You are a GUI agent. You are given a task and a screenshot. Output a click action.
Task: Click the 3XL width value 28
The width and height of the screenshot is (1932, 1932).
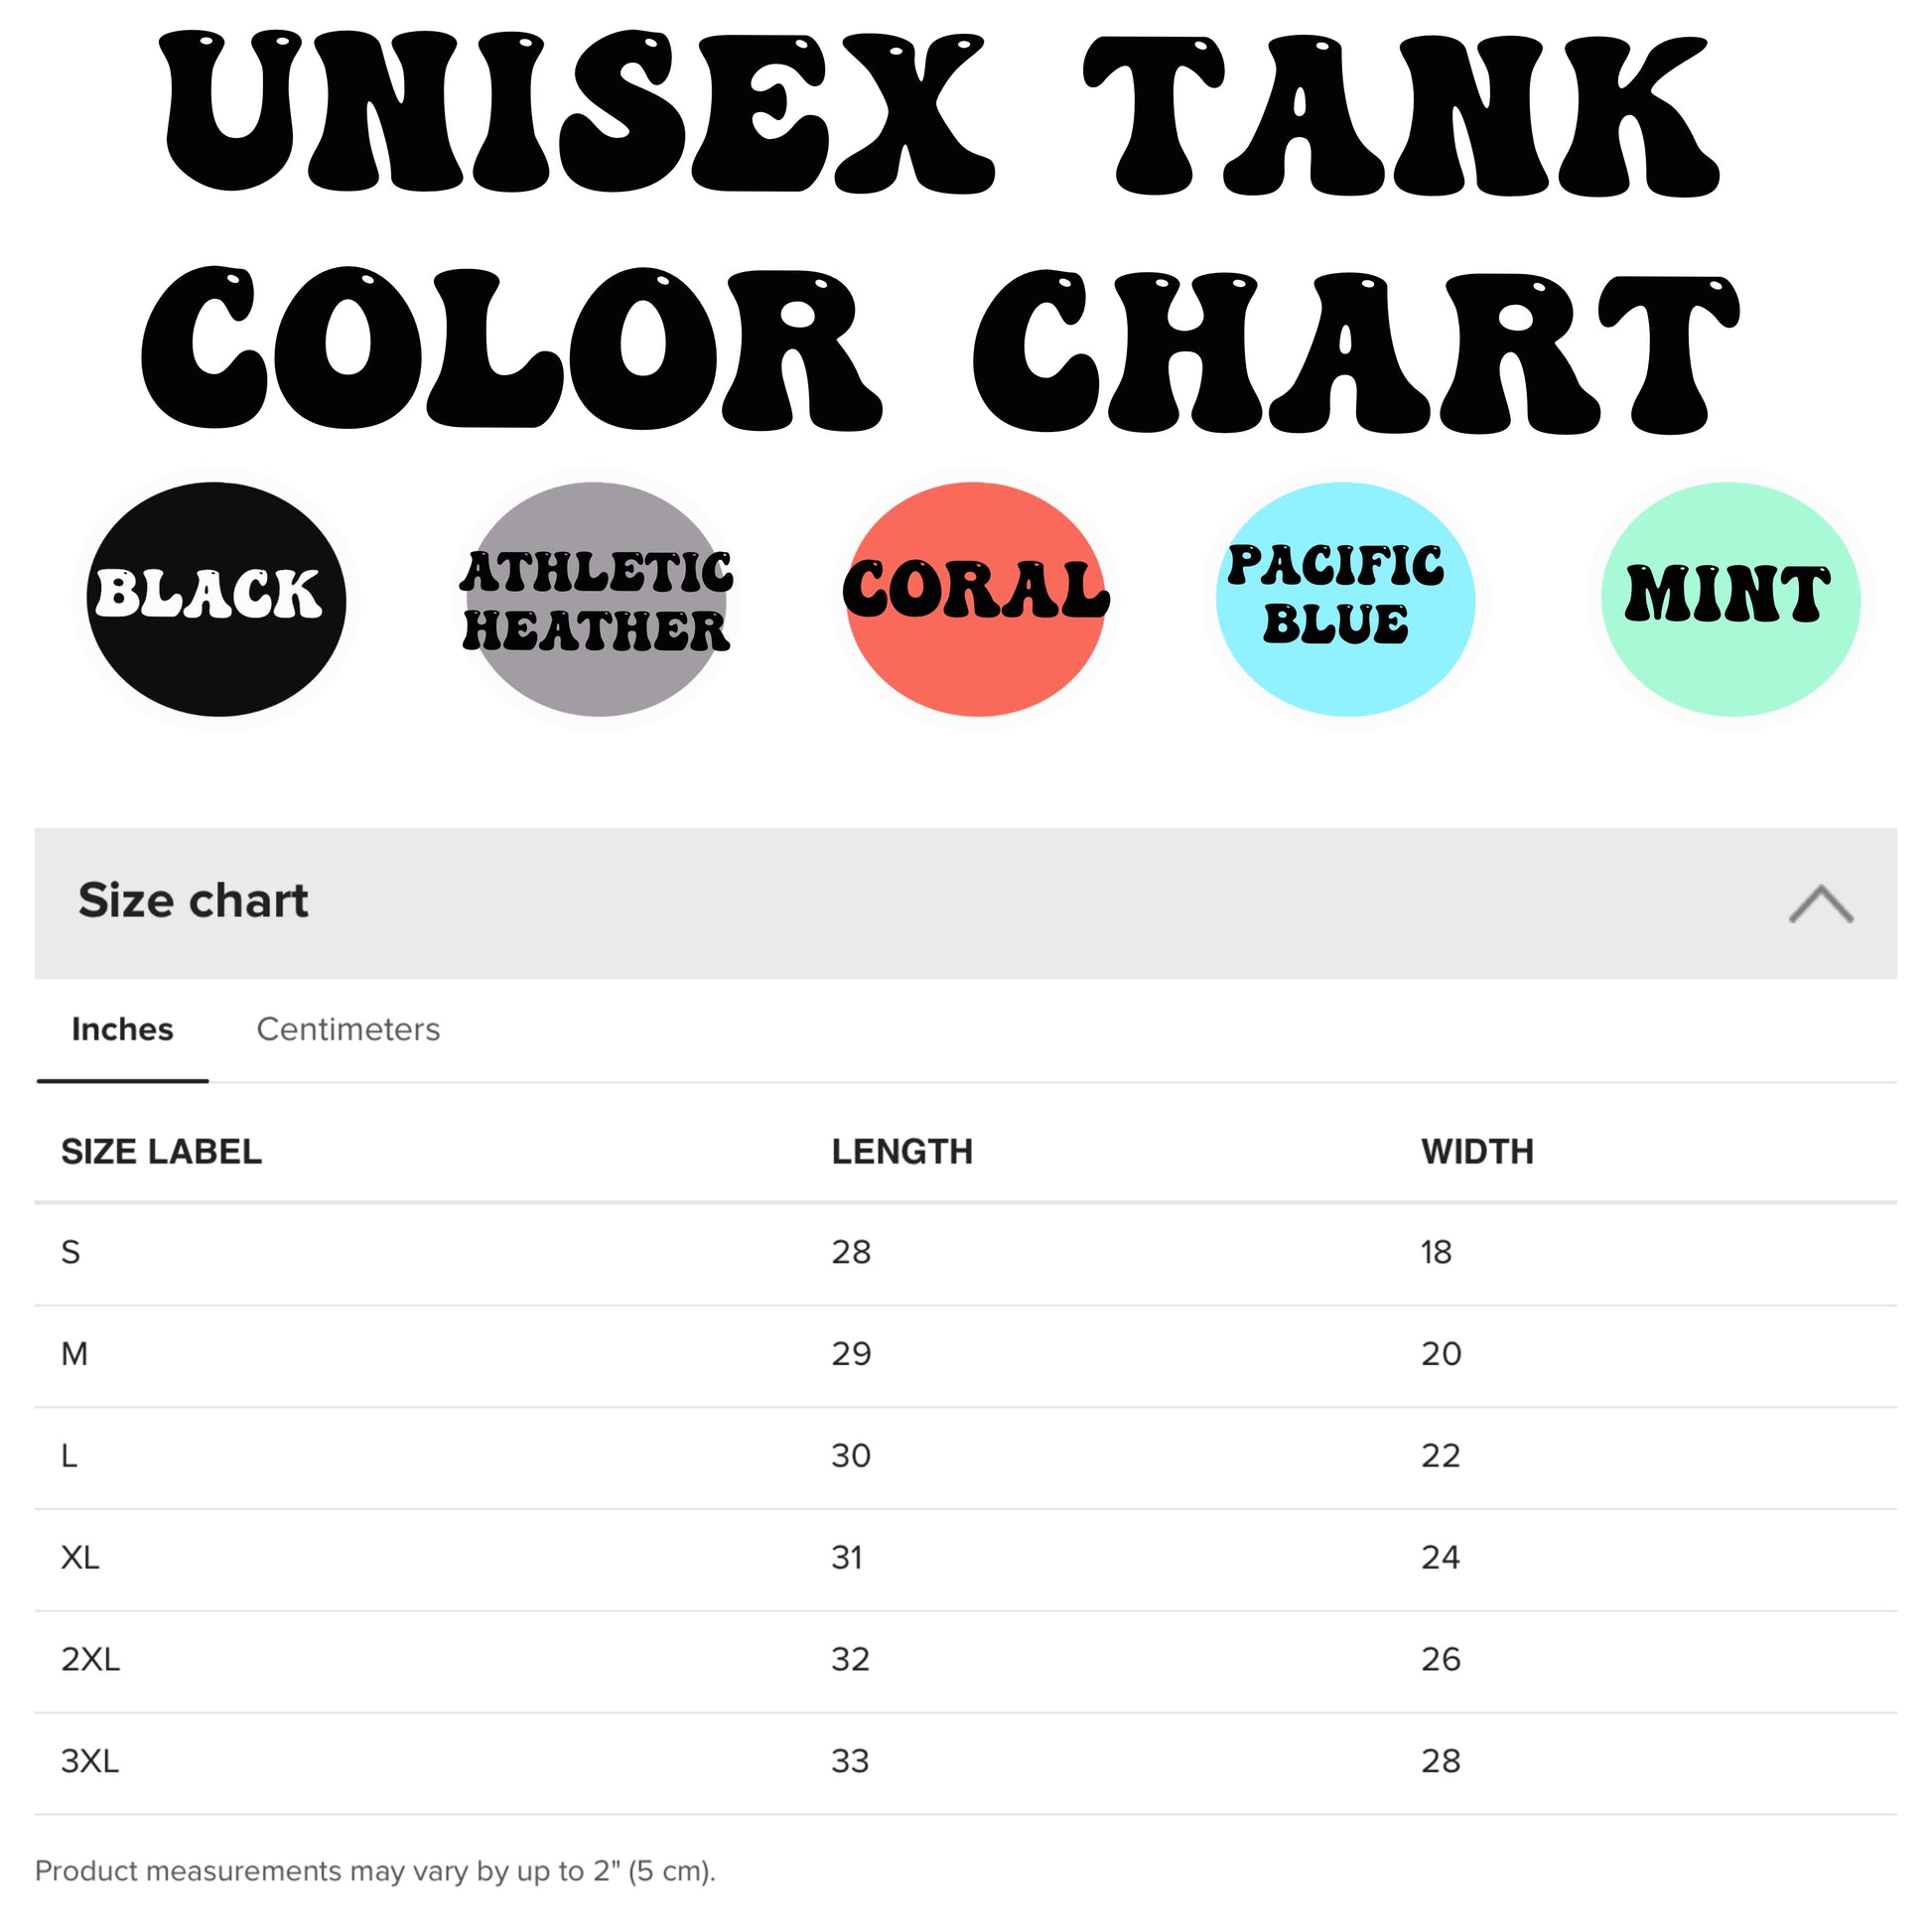coord(1441,1761)
